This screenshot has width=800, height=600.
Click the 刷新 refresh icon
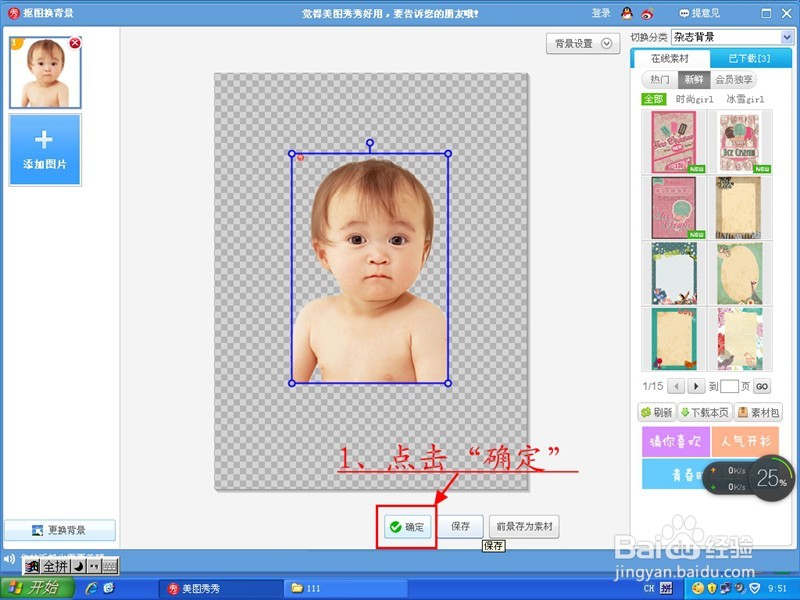(647, 412)
